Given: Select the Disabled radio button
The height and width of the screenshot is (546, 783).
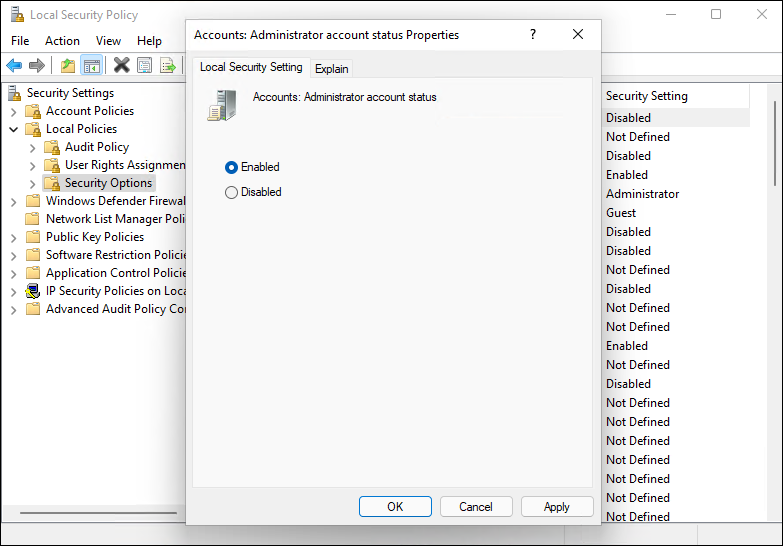Looking at the screenshot, I should coord(231,192).
